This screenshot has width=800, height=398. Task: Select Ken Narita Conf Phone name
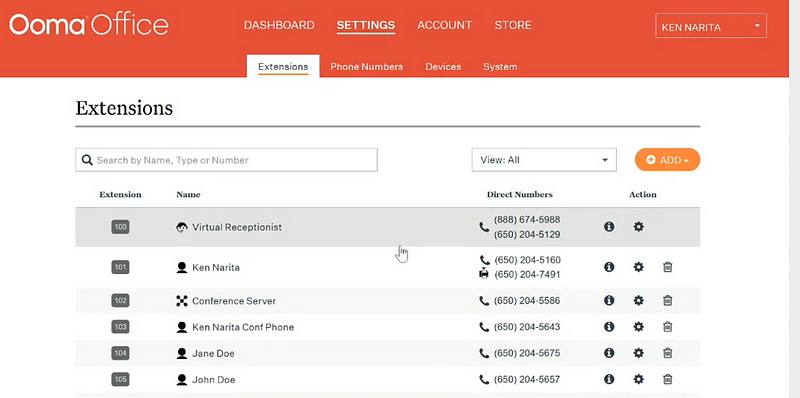pyautogui.click(x=243, y=327)
